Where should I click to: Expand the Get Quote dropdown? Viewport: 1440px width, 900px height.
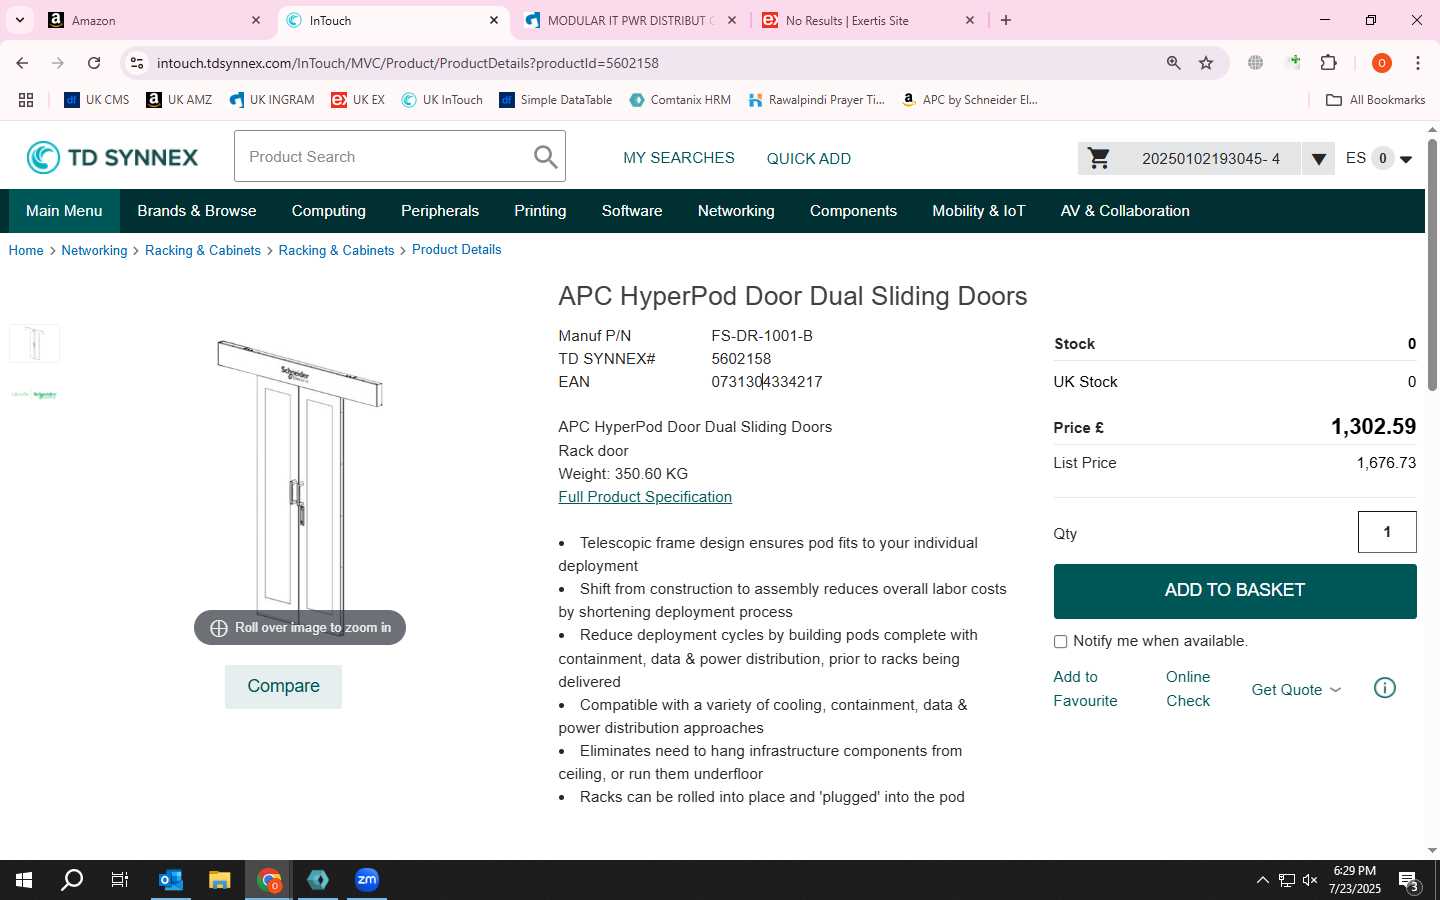pos(1296,690)
